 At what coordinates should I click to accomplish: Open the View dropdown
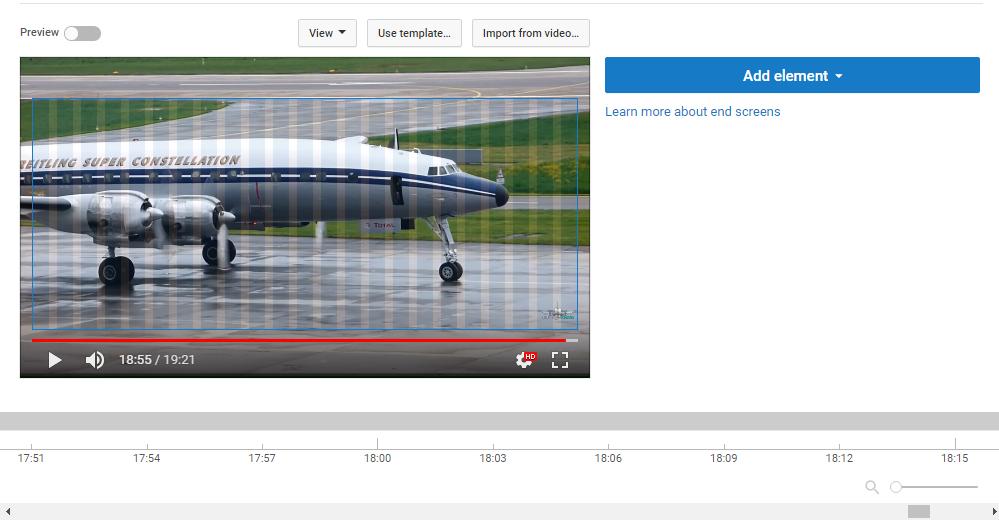(x=327, y=33)
